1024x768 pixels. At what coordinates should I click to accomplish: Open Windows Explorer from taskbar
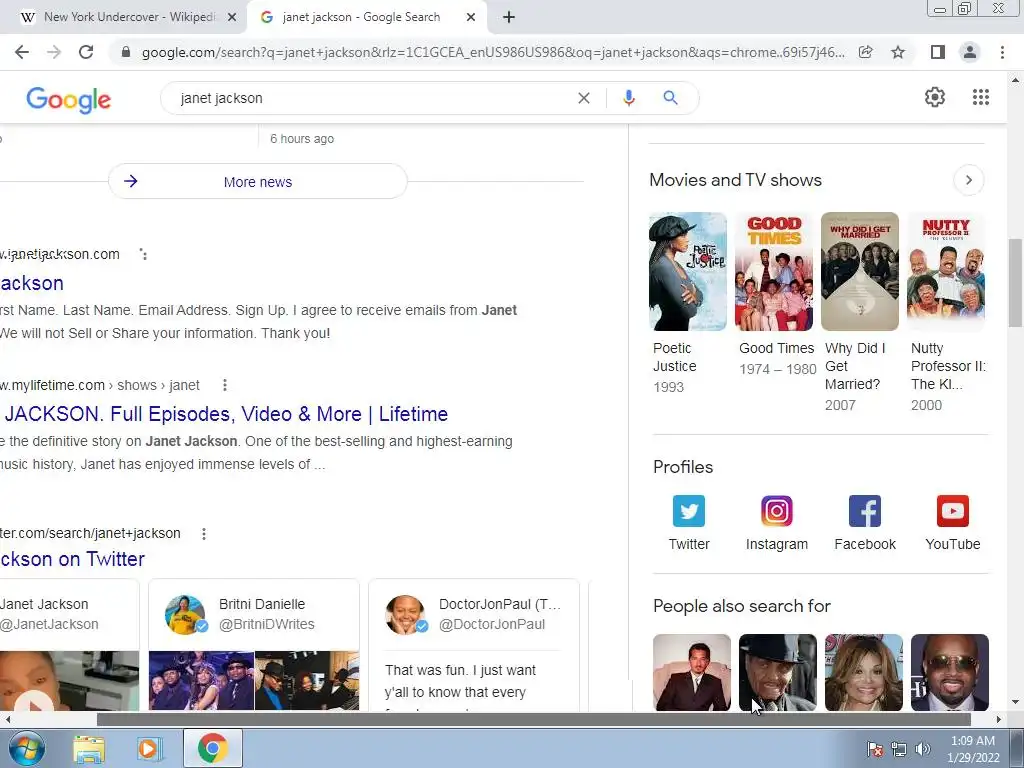(89, 748)
